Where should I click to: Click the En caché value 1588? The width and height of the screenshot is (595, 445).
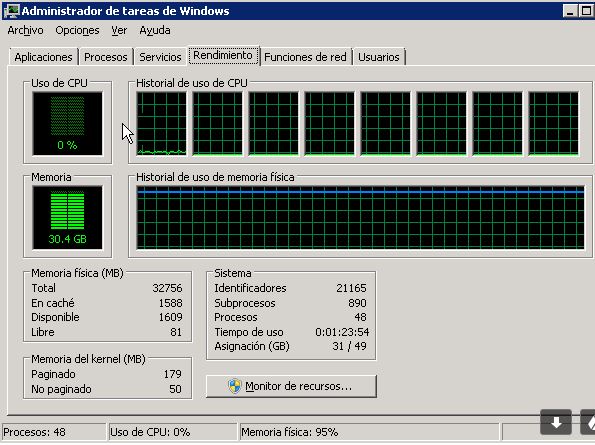[x=170, y=303]
